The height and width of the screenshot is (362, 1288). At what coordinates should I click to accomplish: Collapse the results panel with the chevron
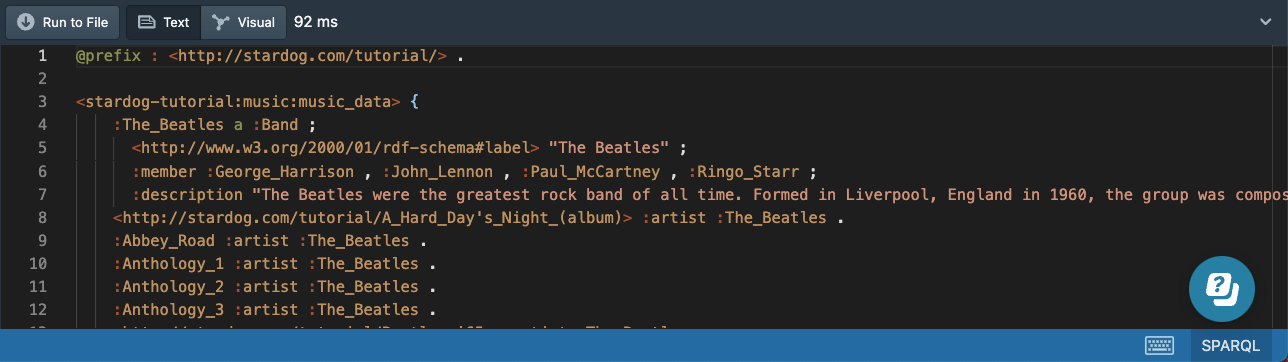tap(1266, 22)
